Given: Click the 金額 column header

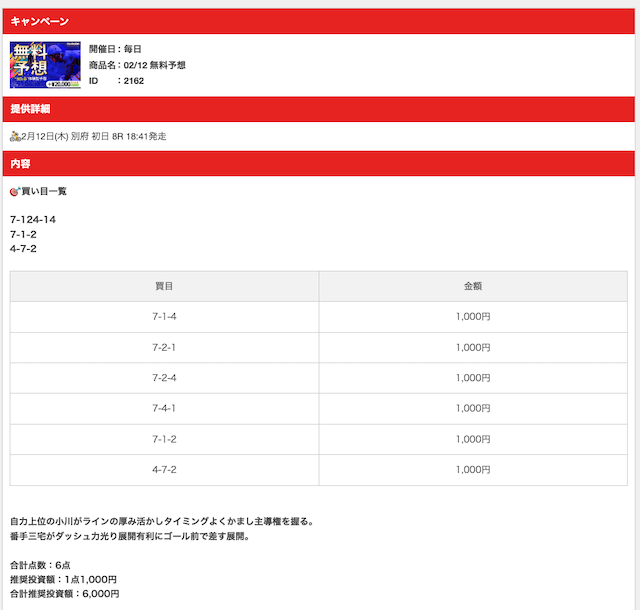Looking at the screenshot, I should [x=473, y=286].
